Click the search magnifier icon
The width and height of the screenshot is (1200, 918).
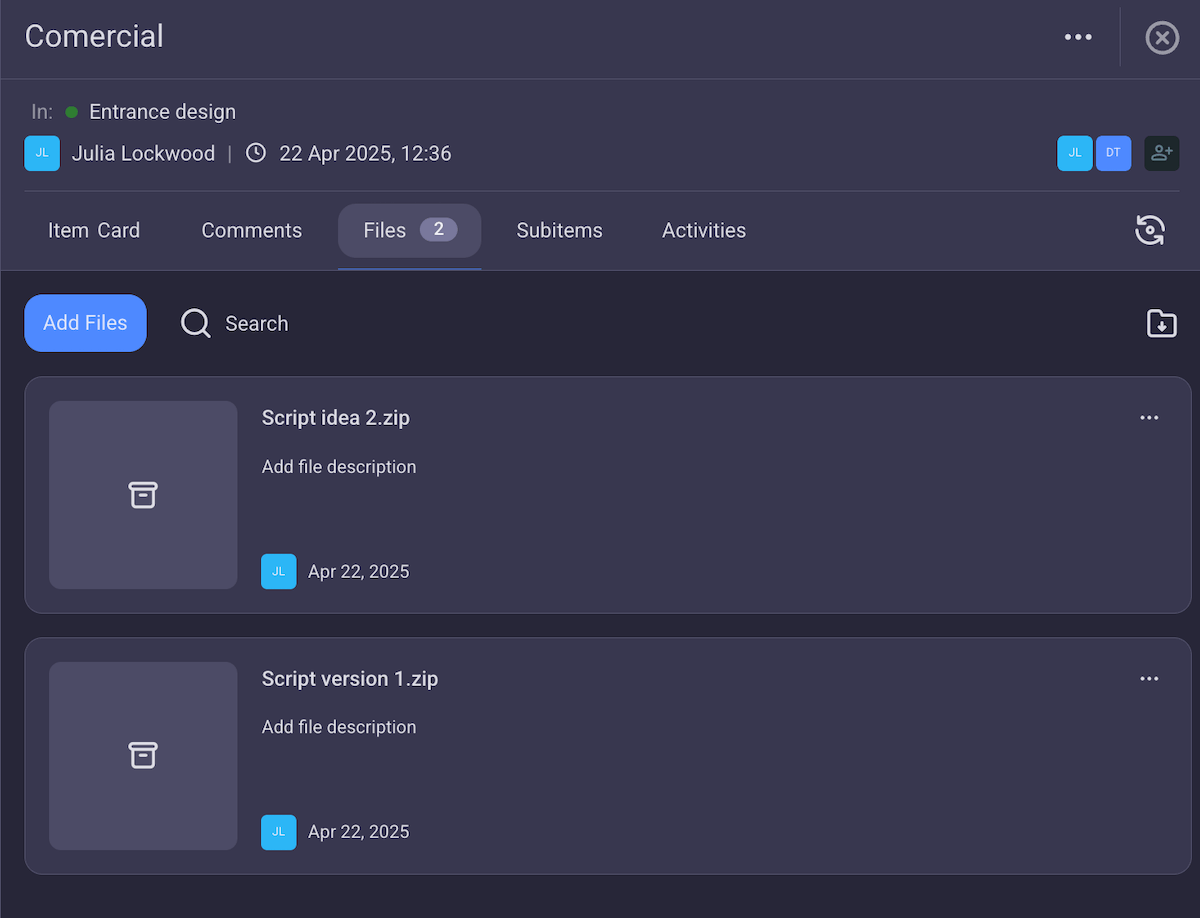tap(195, 323)
